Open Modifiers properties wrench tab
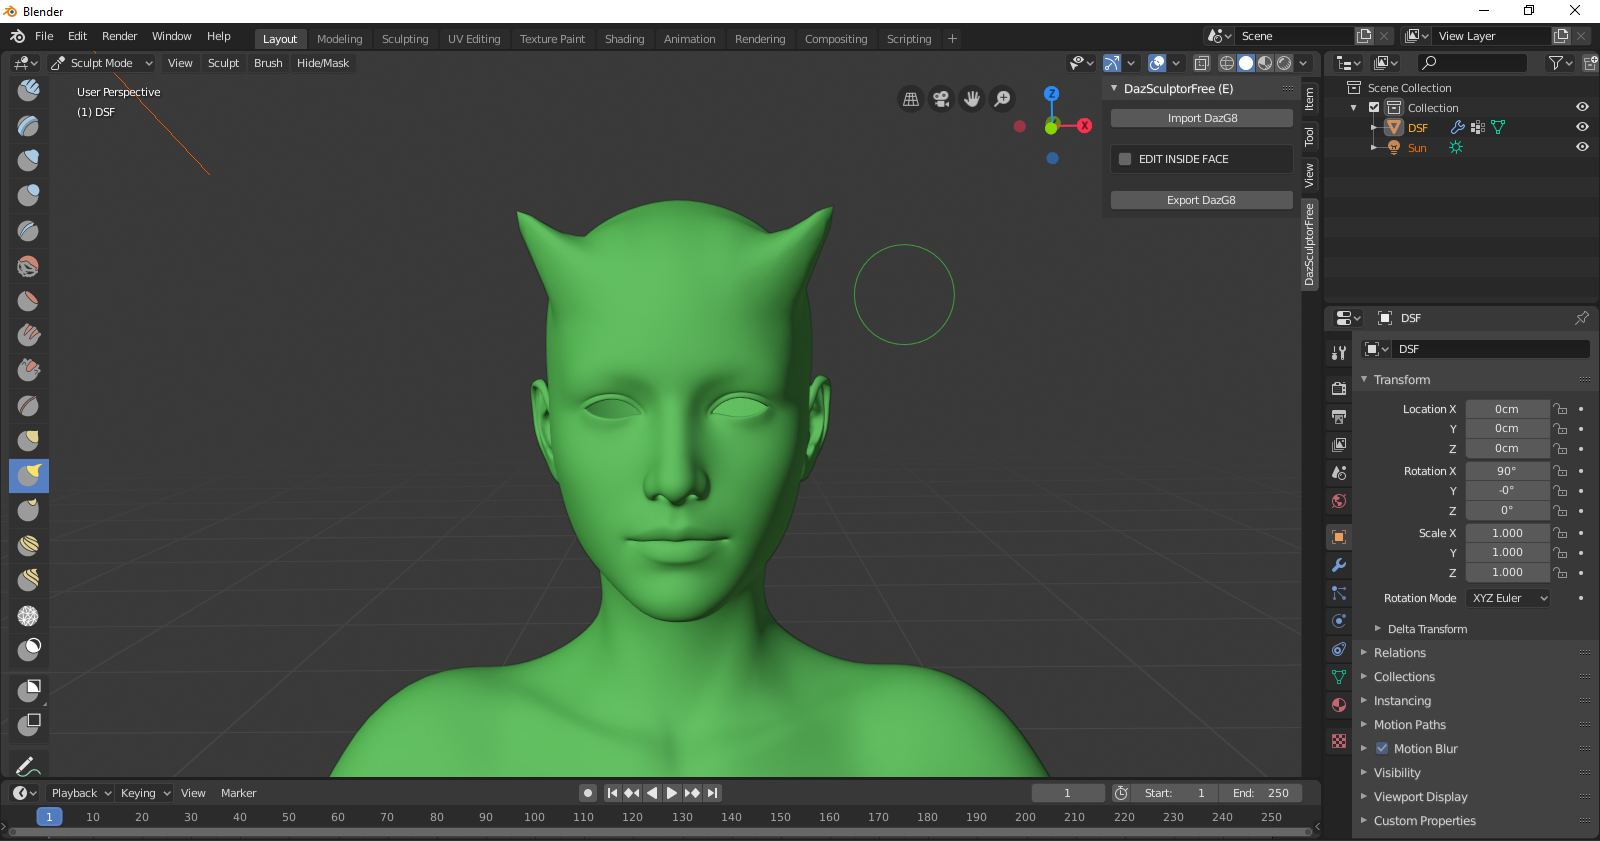 tap(1339, 565)
